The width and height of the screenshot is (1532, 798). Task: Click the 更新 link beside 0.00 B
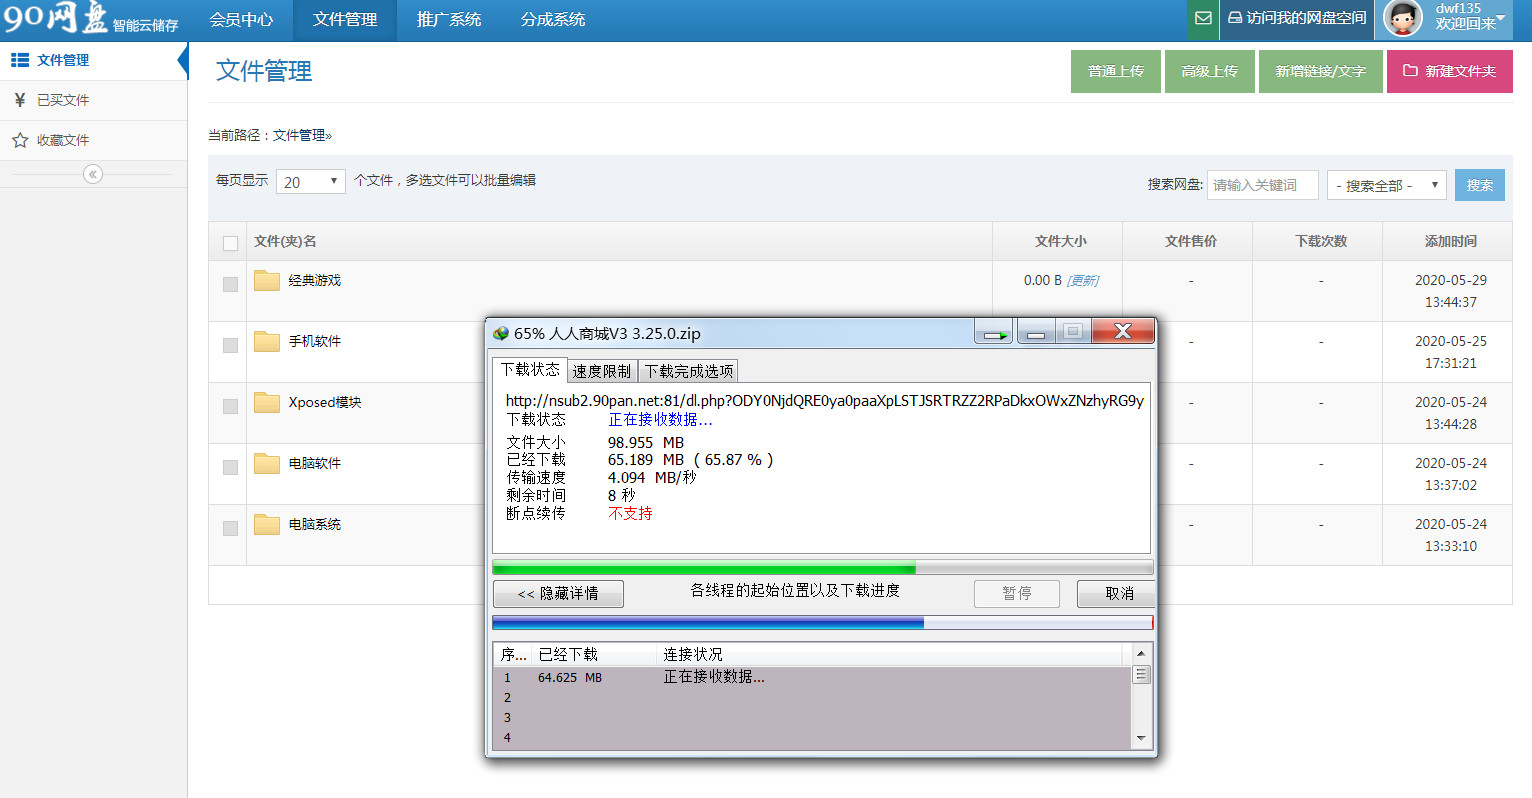pos(1083,281)
